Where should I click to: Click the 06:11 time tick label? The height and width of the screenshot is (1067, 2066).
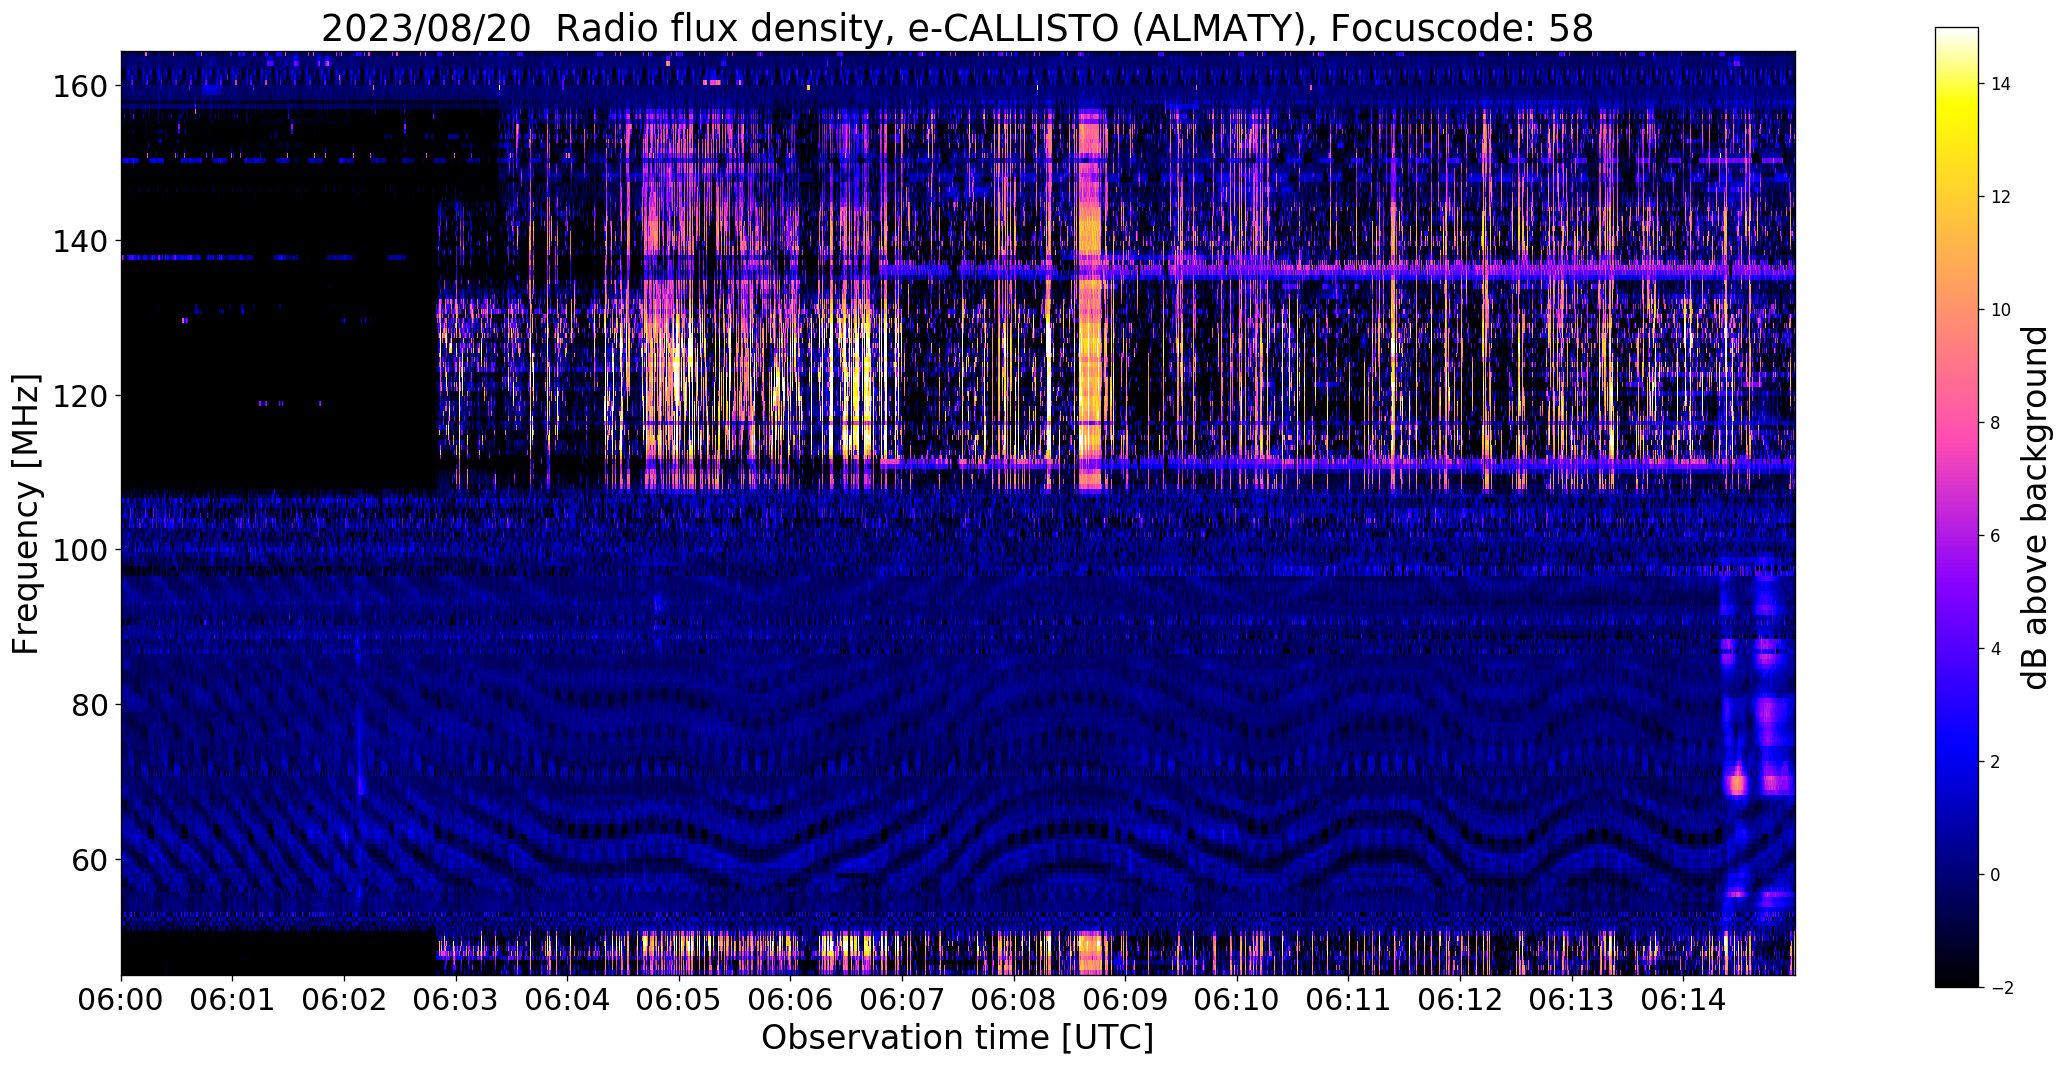(1348, 1000)
